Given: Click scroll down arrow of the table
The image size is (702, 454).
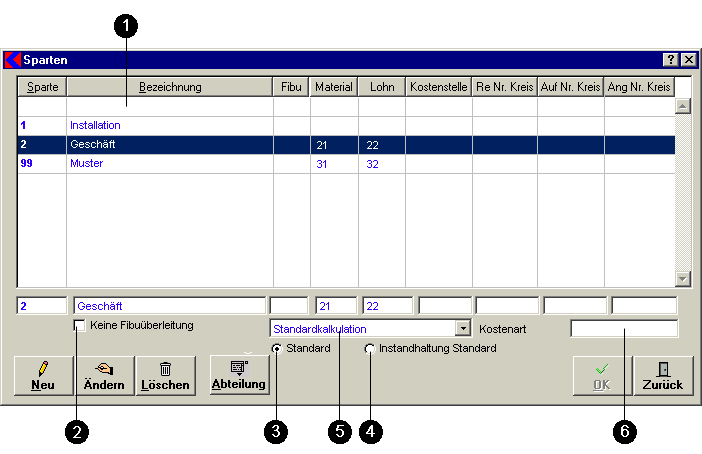Looking at the screenshot, I should [x=683, y=279].
